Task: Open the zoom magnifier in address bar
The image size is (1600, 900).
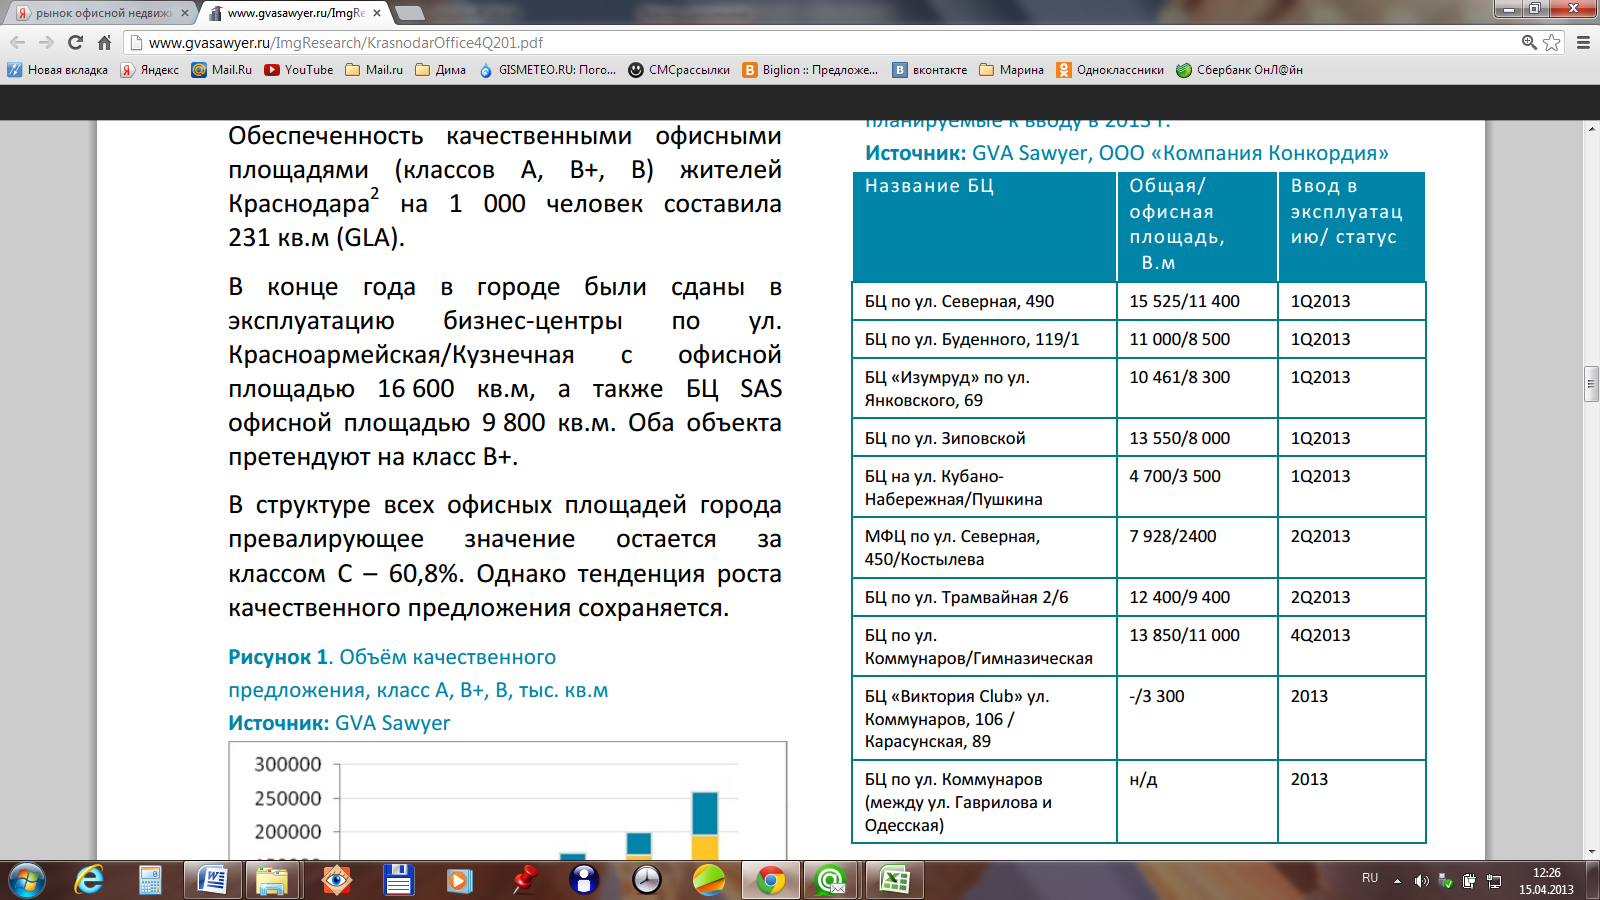Action: (x=1529, y=42)
